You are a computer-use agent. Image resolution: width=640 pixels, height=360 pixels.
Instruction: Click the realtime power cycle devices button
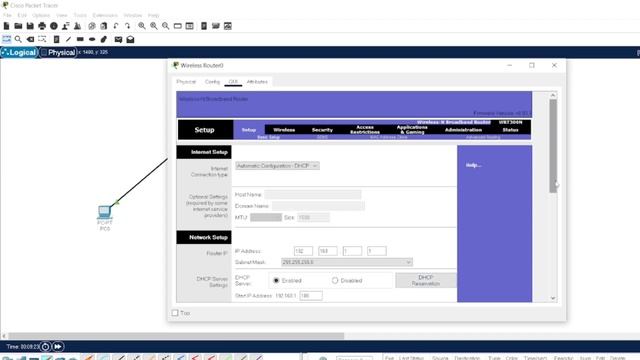45,347
